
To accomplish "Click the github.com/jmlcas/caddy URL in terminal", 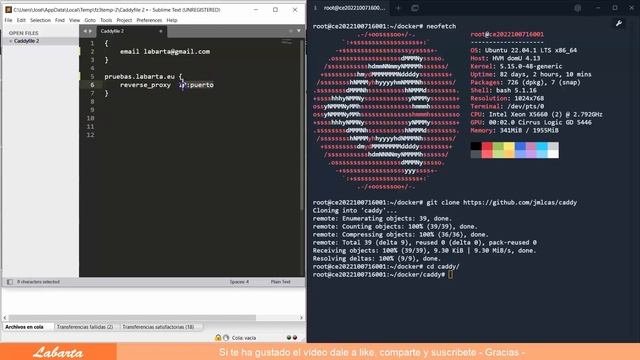I will 520,202.
